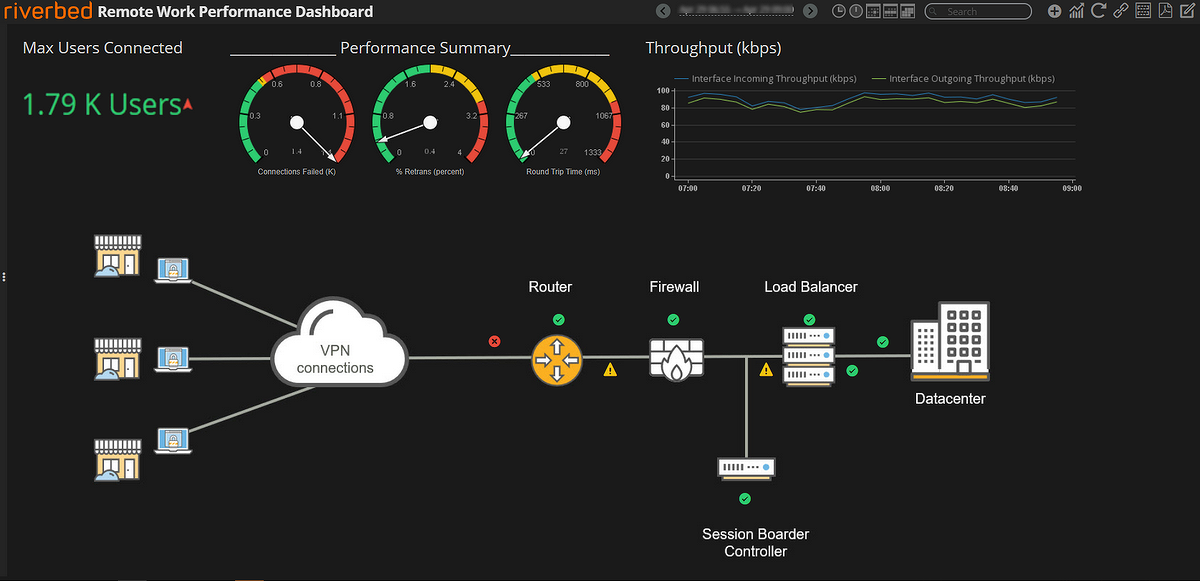This screenshot has height=581, width=1200.
Task: Click the add widget plus icon
Action: point(1054,11)
